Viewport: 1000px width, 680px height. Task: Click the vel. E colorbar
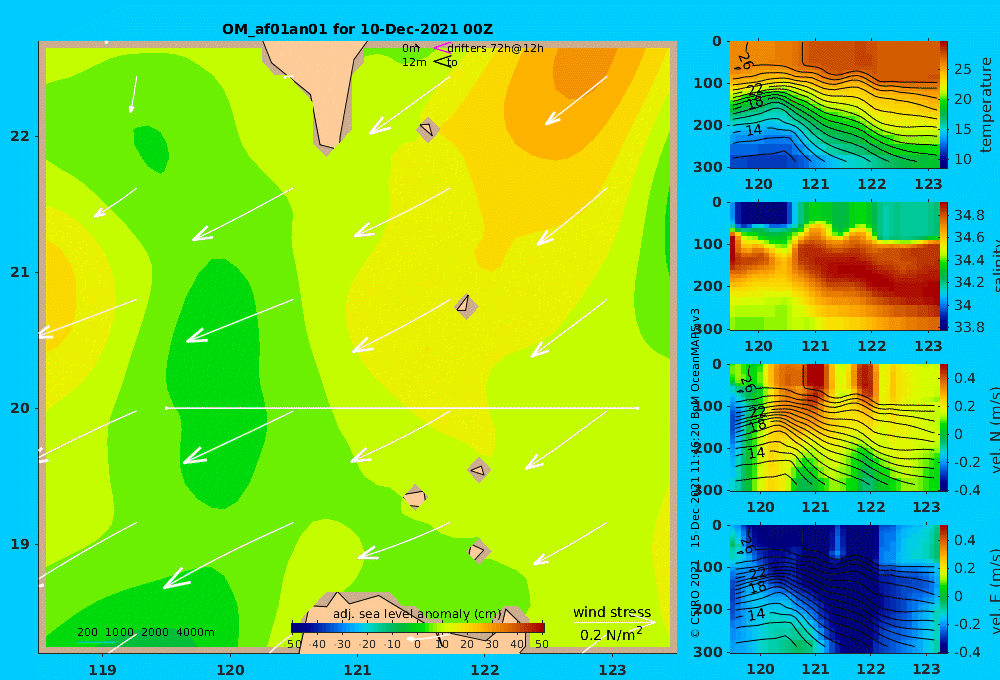[x=944, y=589]
